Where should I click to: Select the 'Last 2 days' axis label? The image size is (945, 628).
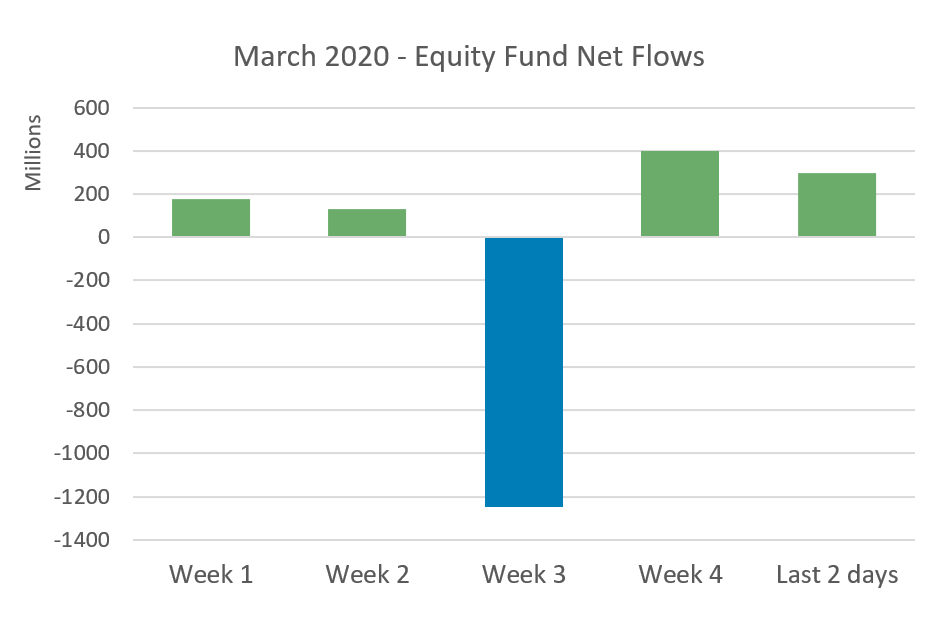coord(837,575)
